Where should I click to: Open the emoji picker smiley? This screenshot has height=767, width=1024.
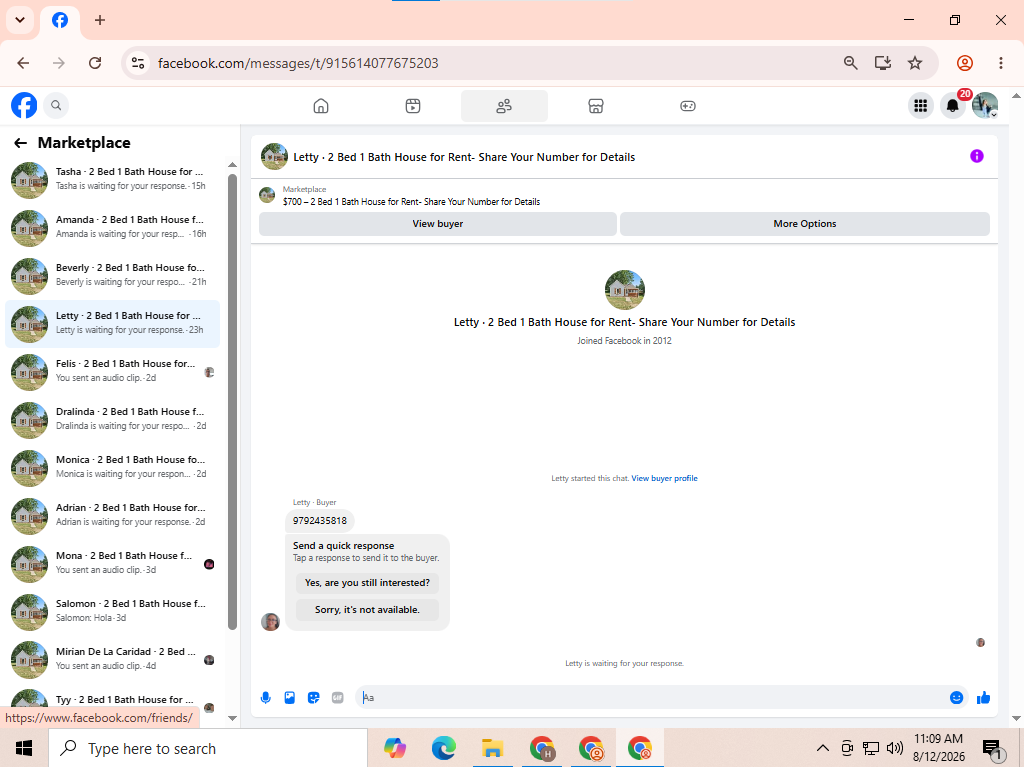click(957, 698)
